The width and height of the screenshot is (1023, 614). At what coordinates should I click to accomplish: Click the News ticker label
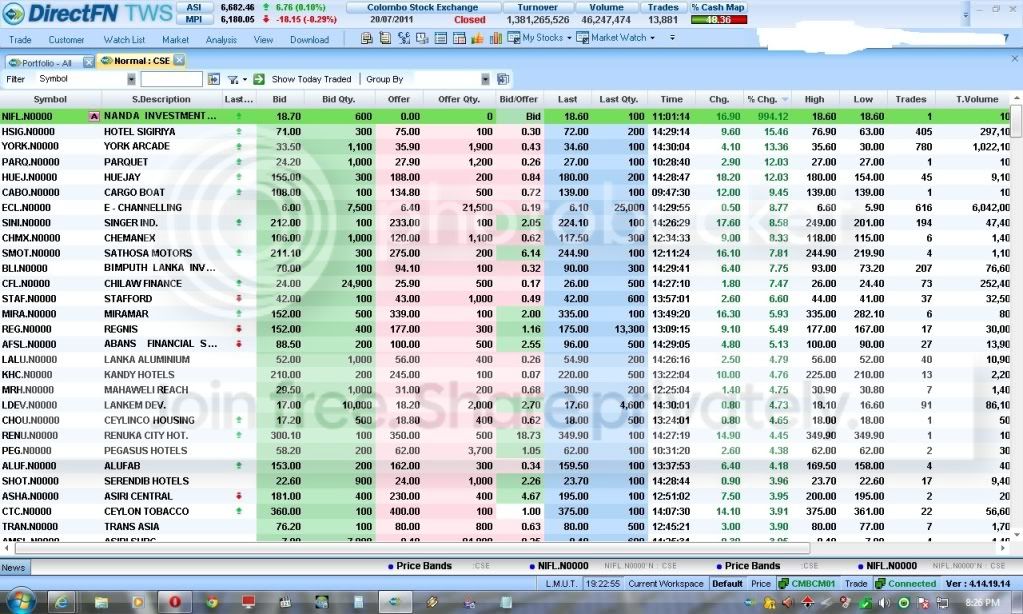click(x=13, y=568)
